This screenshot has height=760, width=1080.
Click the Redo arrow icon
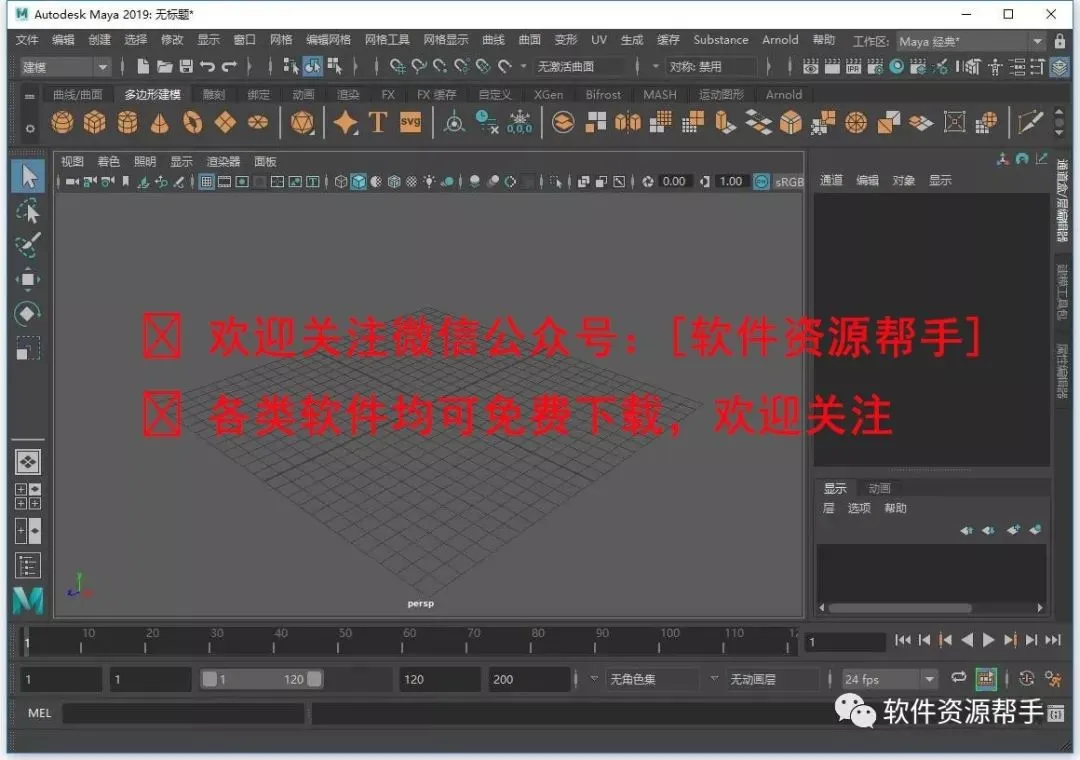[229, 67]
